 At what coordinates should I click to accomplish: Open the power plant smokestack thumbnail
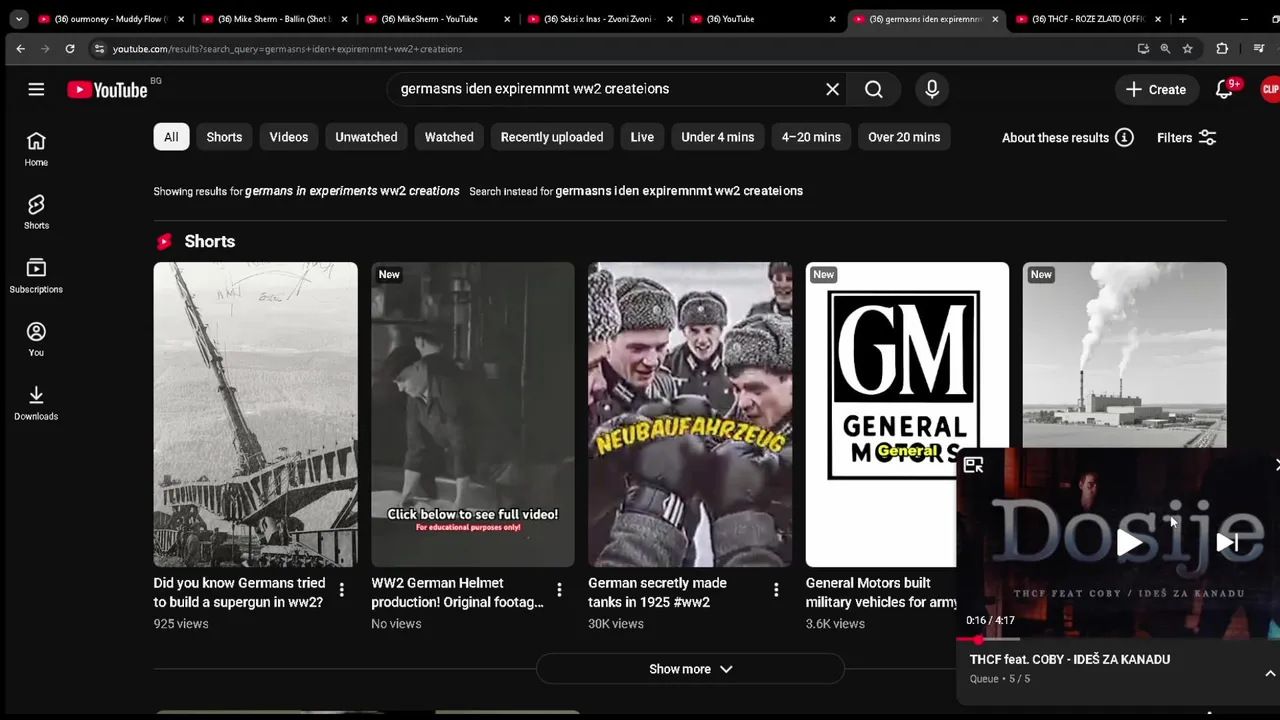[x=1124, y=355]
